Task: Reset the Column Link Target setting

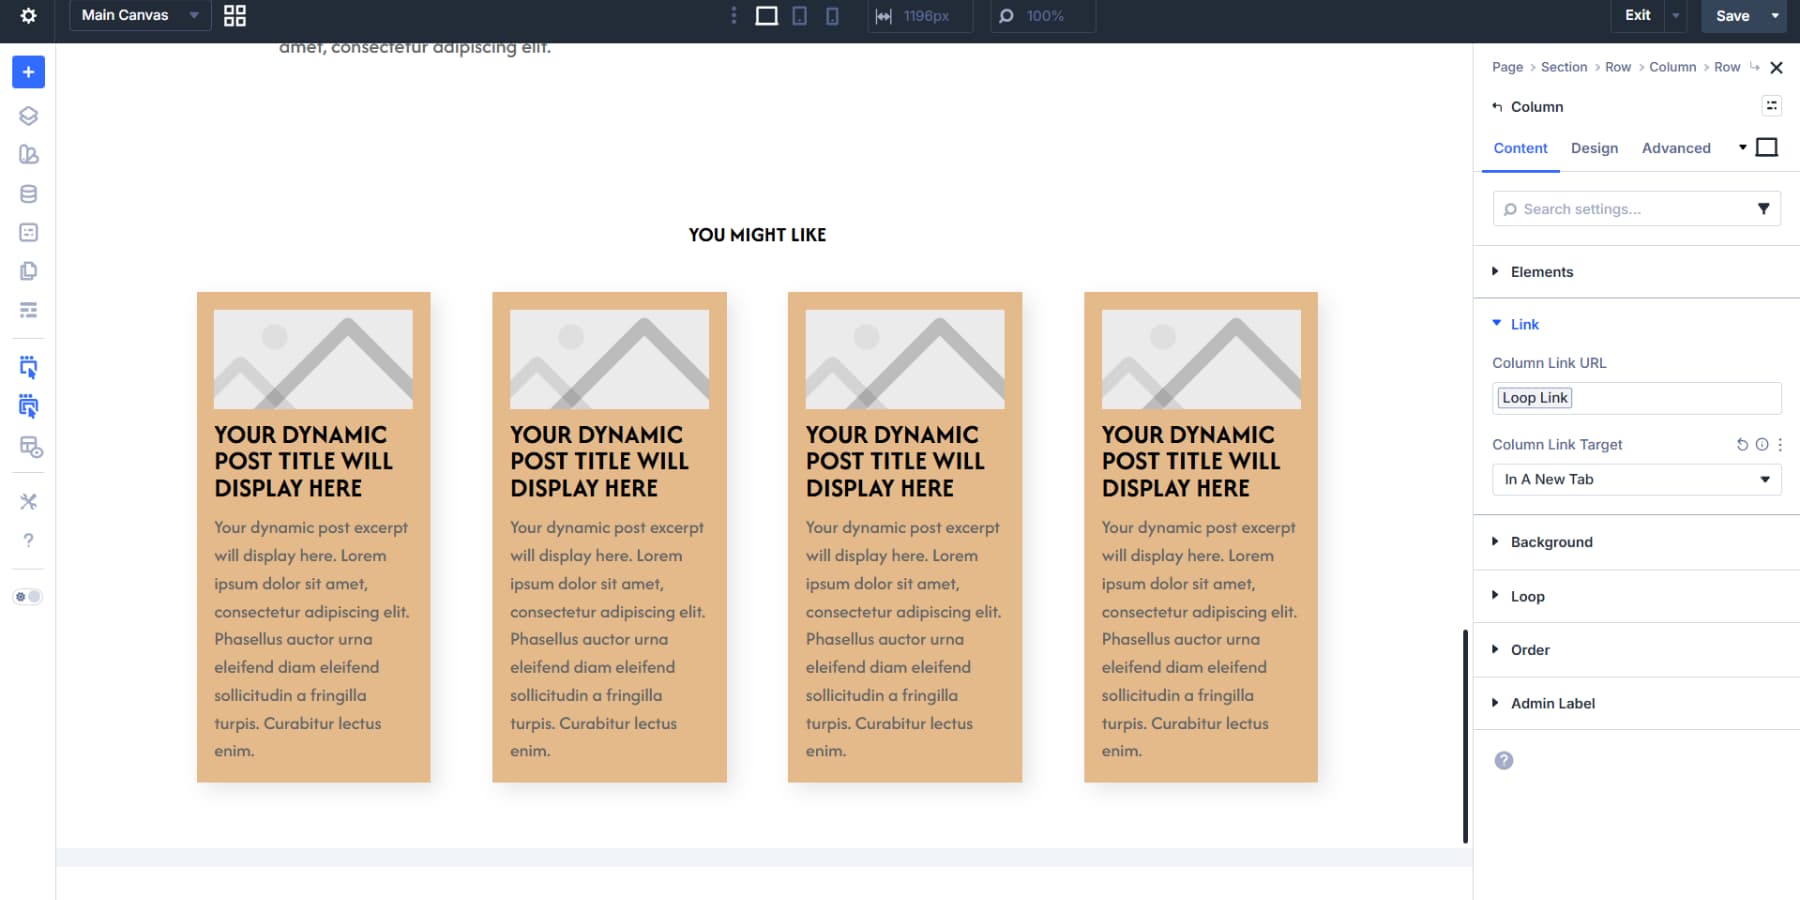Action: (1742, 444)
